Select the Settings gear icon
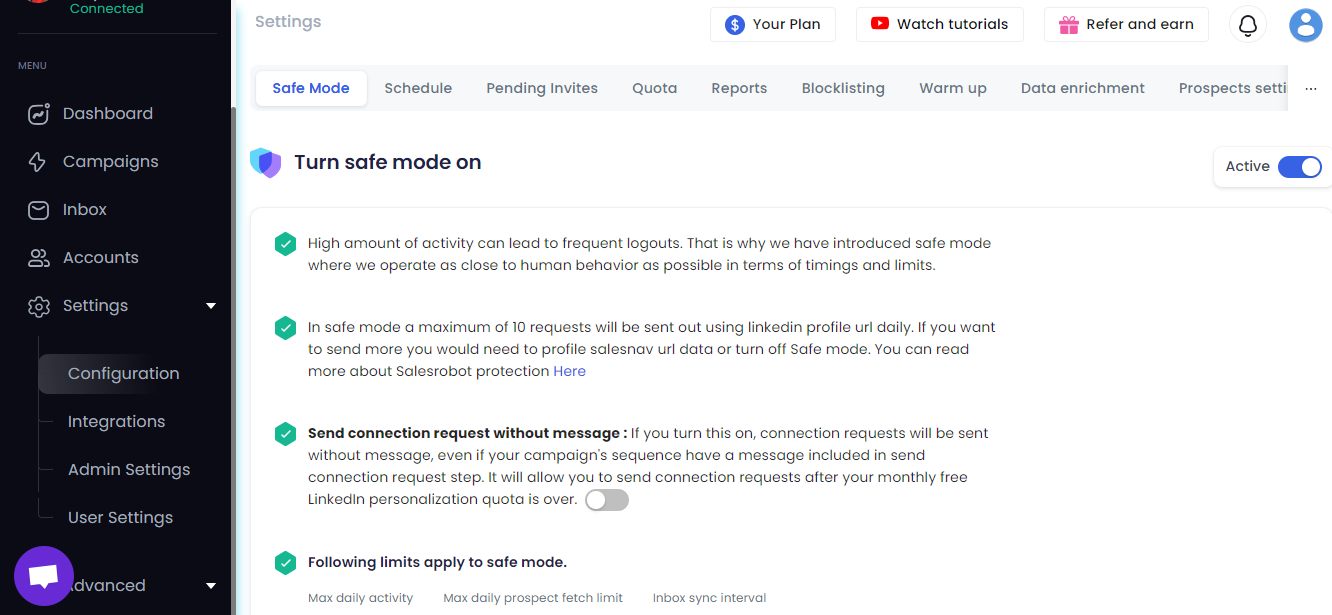This screenshot has width=1332, height=615. pyautogui.click(x=38, y=305)
